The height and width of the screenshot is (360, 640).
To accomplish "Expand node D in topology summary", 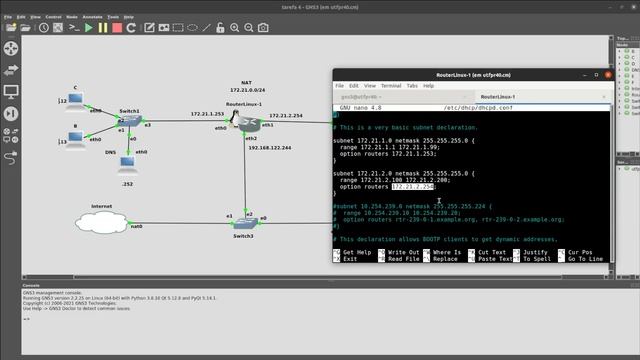I will (620, 64).
